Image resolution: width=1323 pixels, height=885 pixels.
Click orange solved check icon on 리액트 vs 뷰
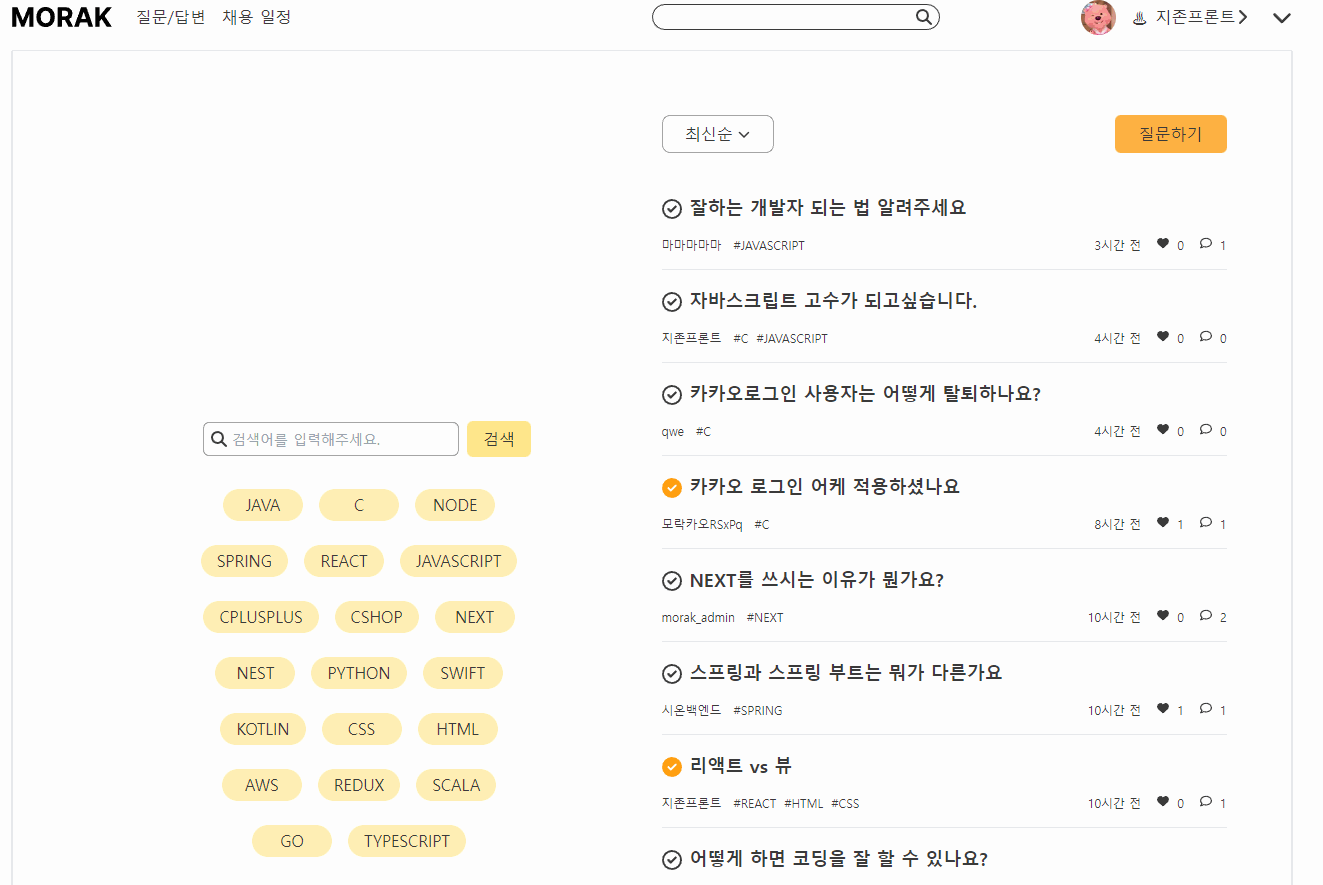point(672,767)
